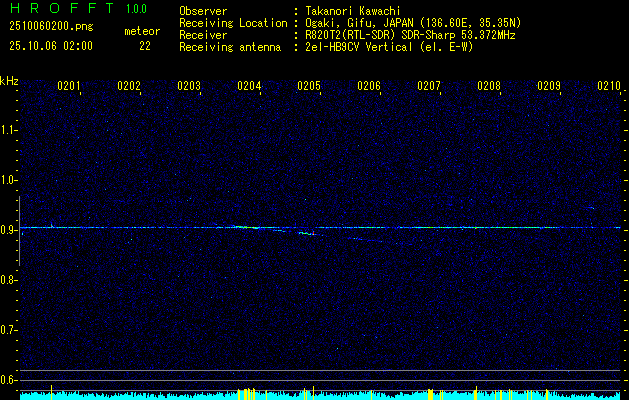Click the HROFFT title text
This screenshot has width=629, height=400.
[x=62, y=8]
